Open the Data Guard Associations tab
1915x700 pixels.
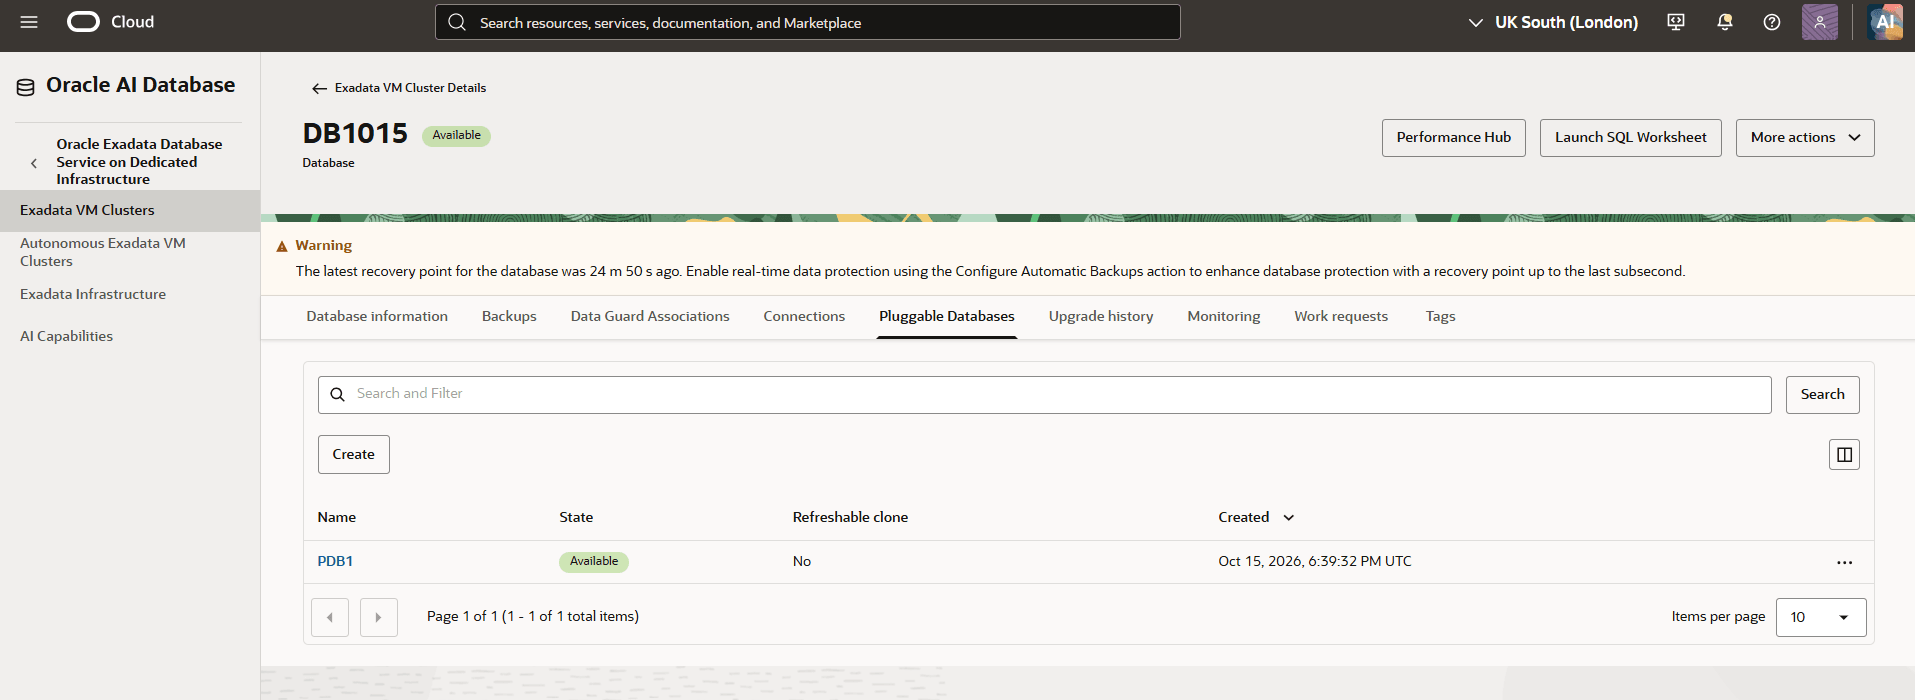point(650,316)
